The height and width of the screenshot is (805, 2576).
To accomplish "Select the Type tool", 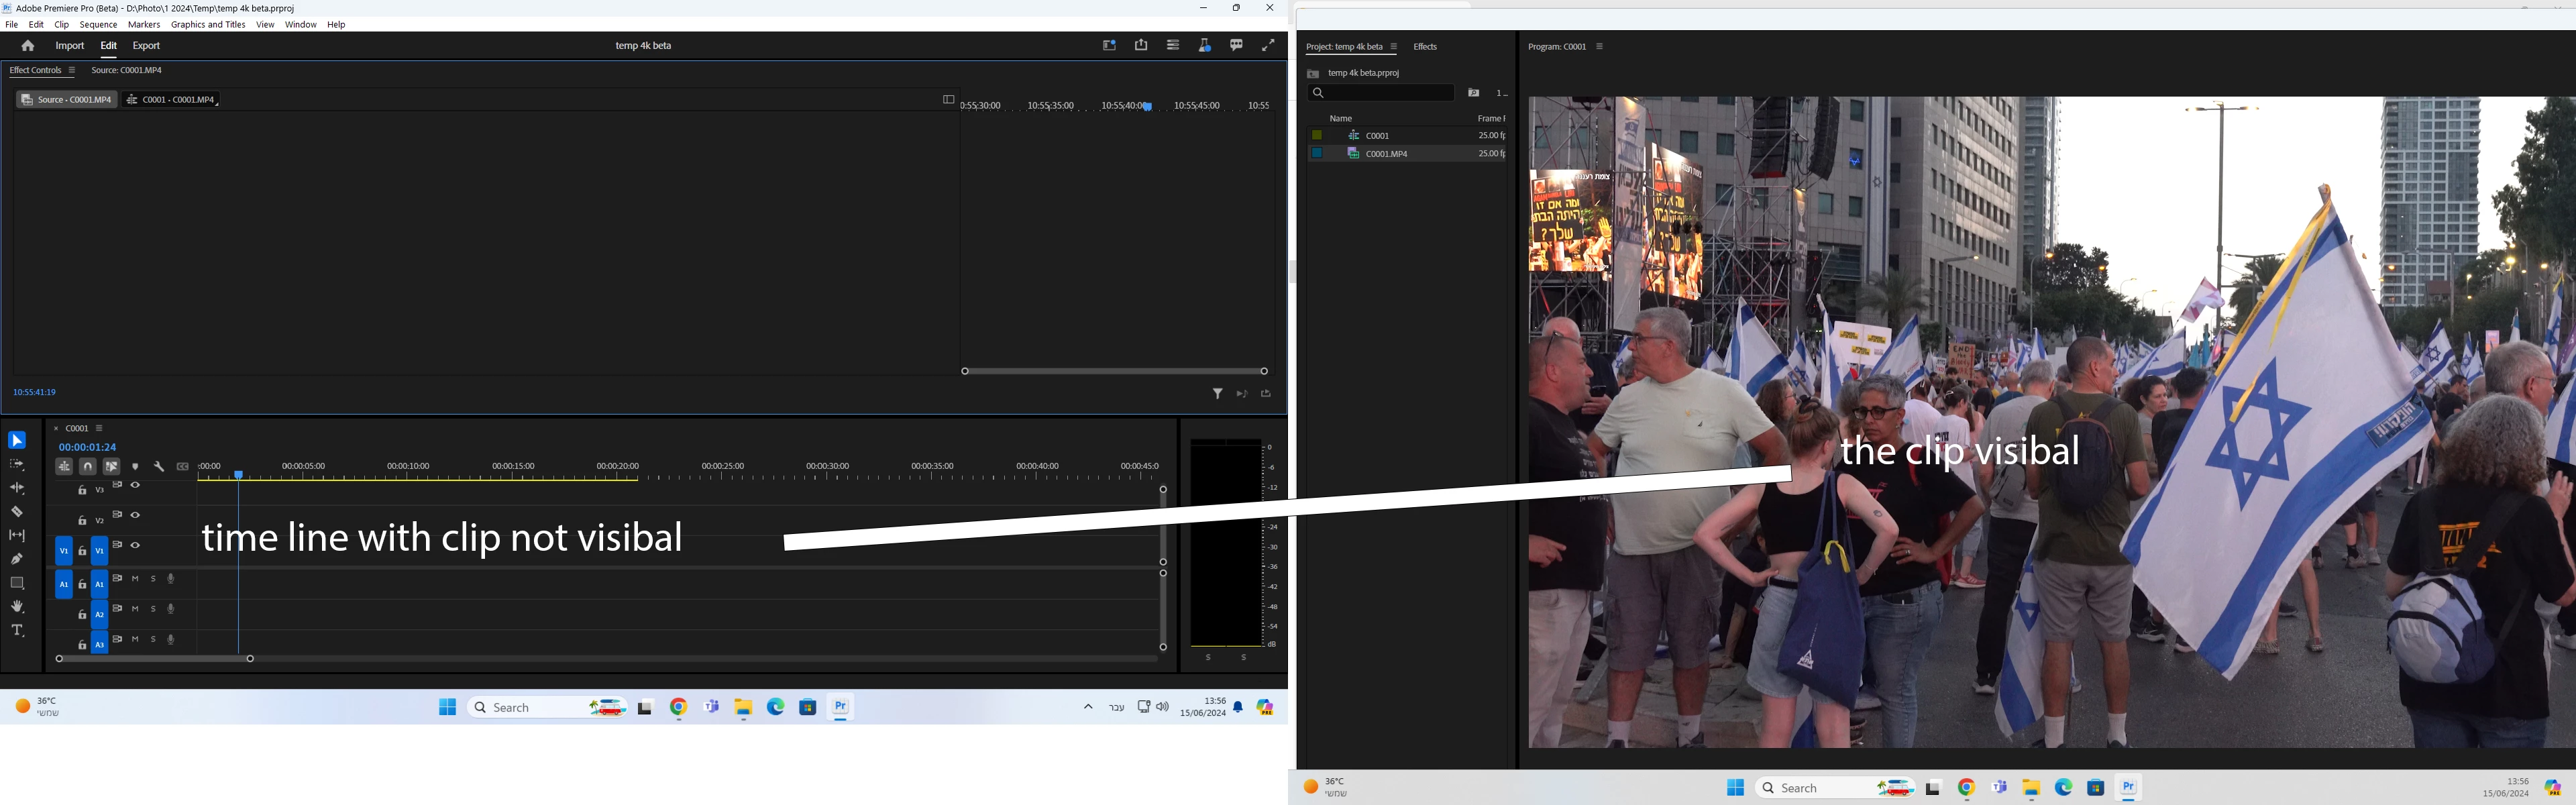I will tap(17, 630).
